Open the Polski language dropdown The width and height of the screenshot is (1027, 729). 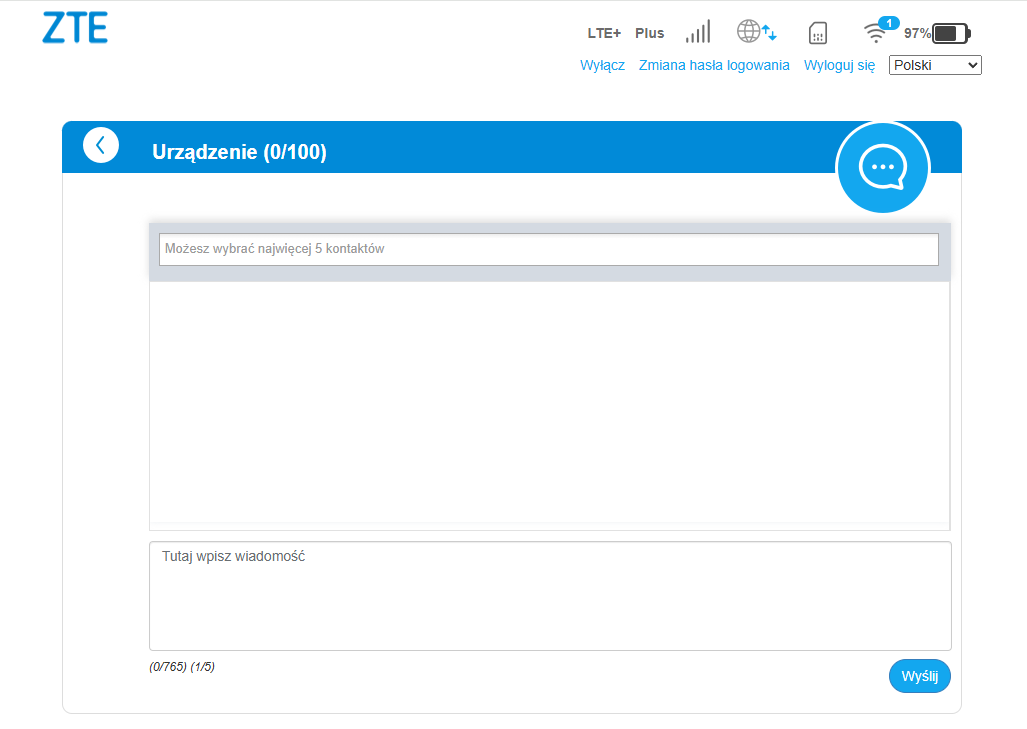coord(935,65)
